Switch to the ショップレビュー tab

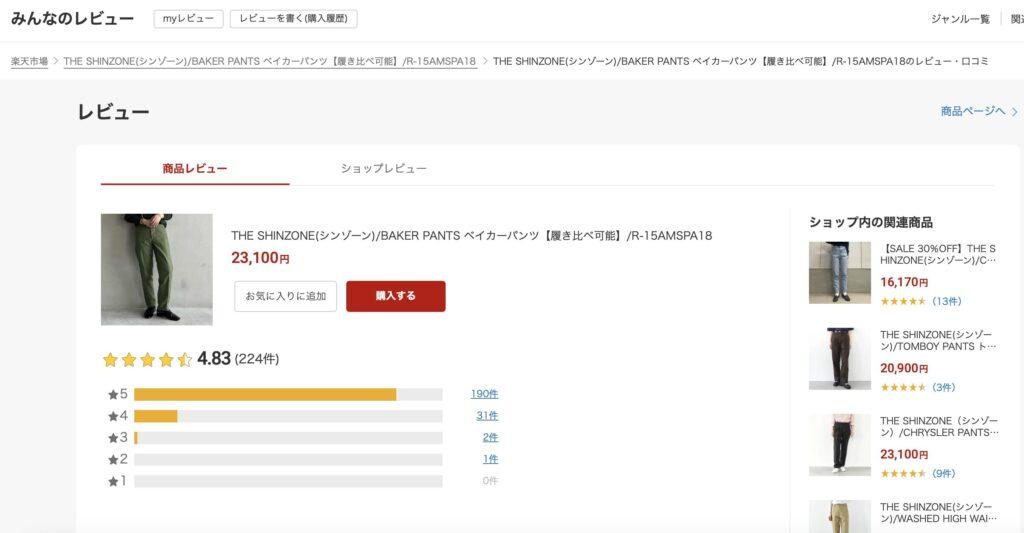[384, 168]
